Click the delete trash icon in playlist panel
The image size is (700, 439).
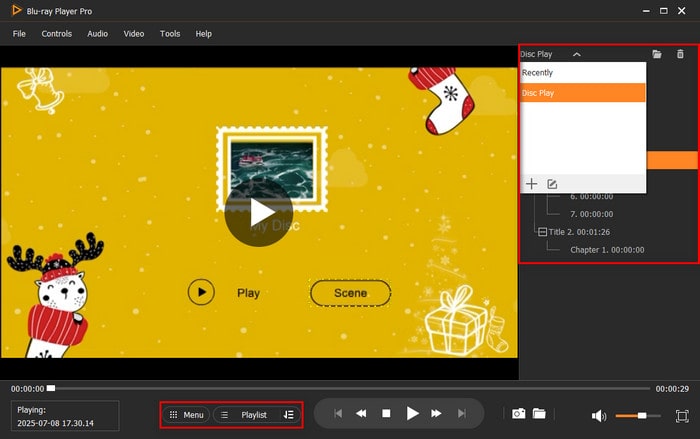681,54
